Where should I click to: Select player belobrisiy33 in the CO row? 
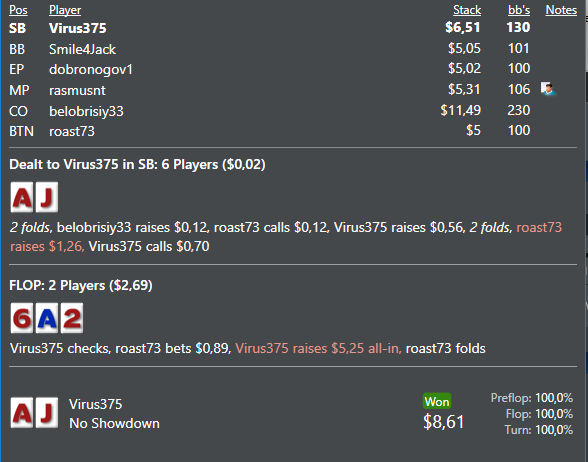coord(86,111)
